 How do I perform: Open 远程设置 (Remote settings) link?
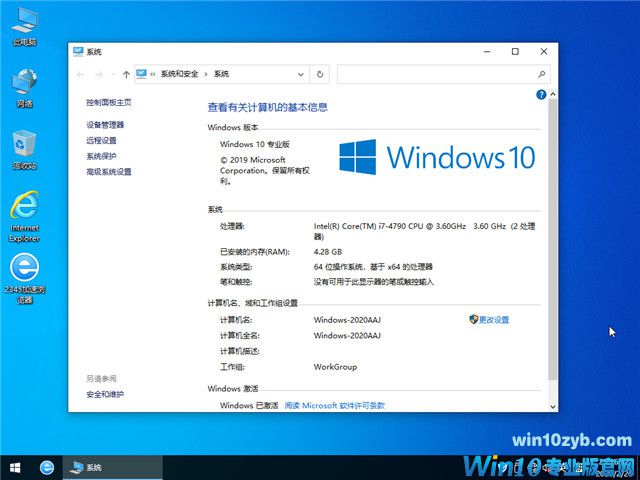[101, 141]
